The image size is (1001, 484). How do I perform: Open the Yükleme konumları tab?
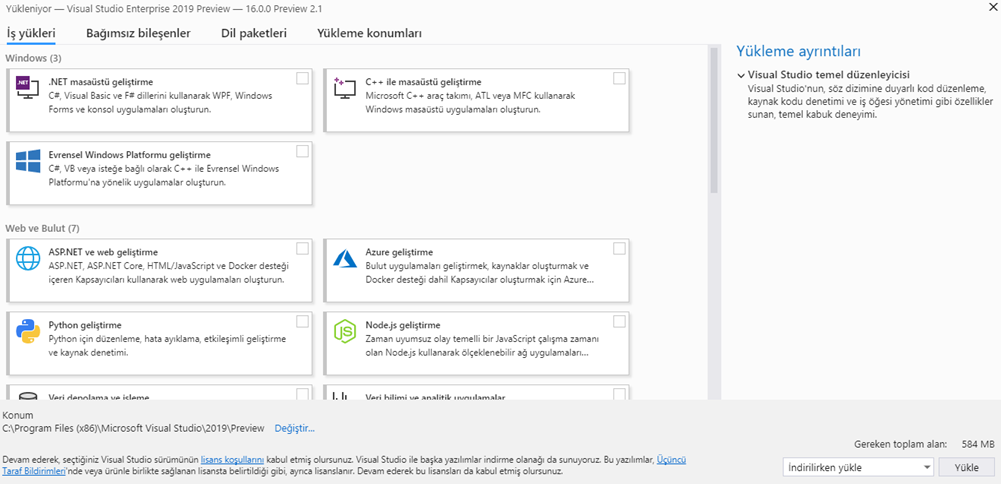pyautogui.click(x=370, y=33)
